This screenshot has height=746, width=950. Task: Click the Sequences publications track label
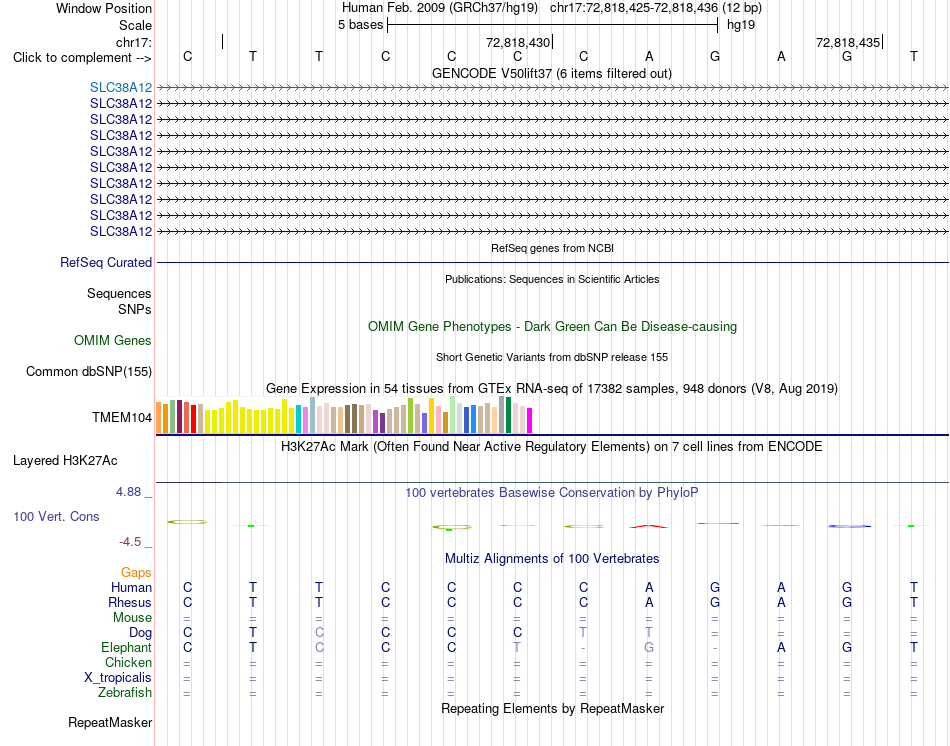pos(119,293)
